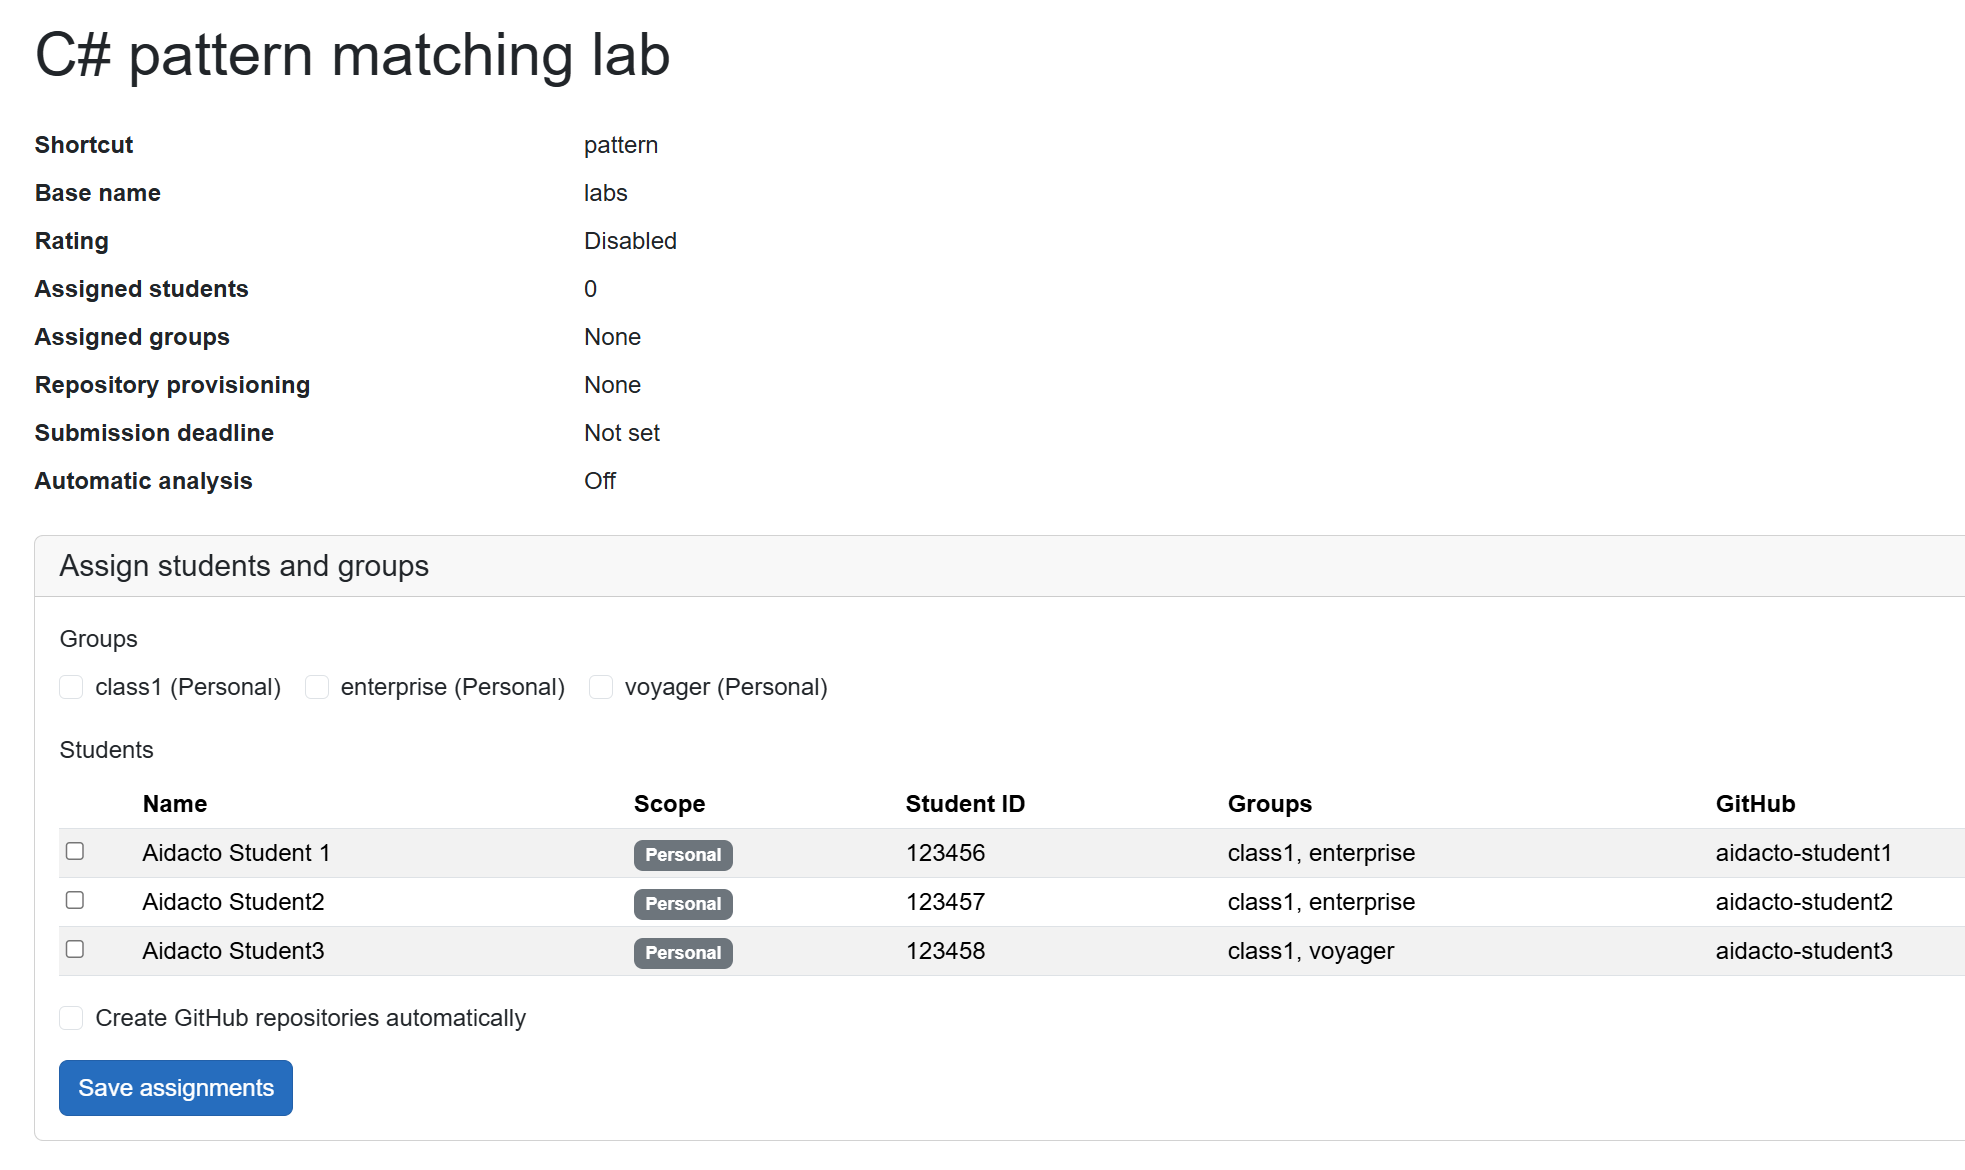Click the Scope column header

(669, 804)
